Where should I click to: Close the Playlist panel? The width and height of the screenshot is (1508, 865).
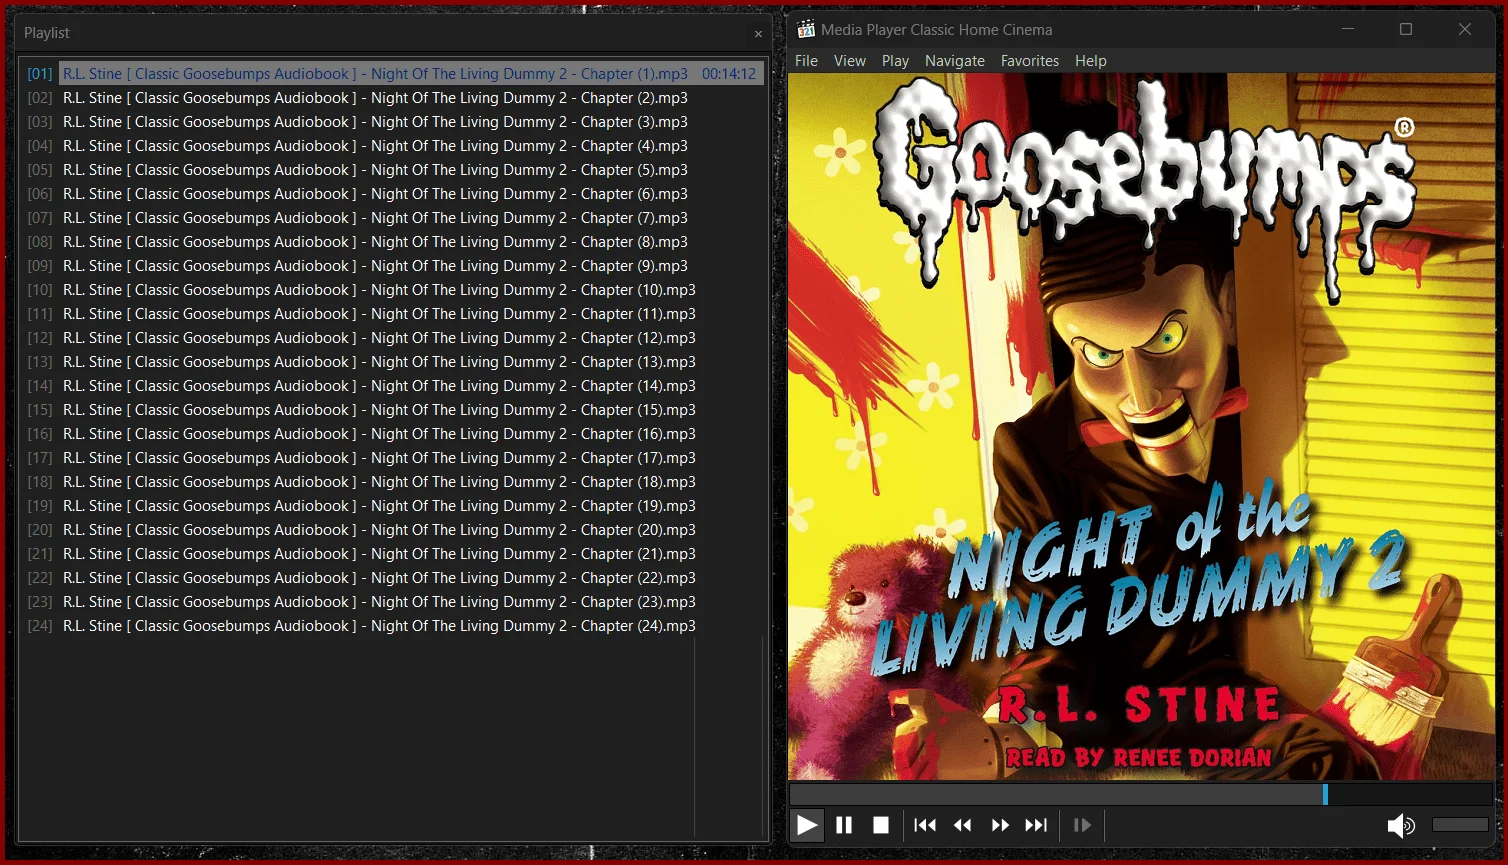(x=758, y=34)
